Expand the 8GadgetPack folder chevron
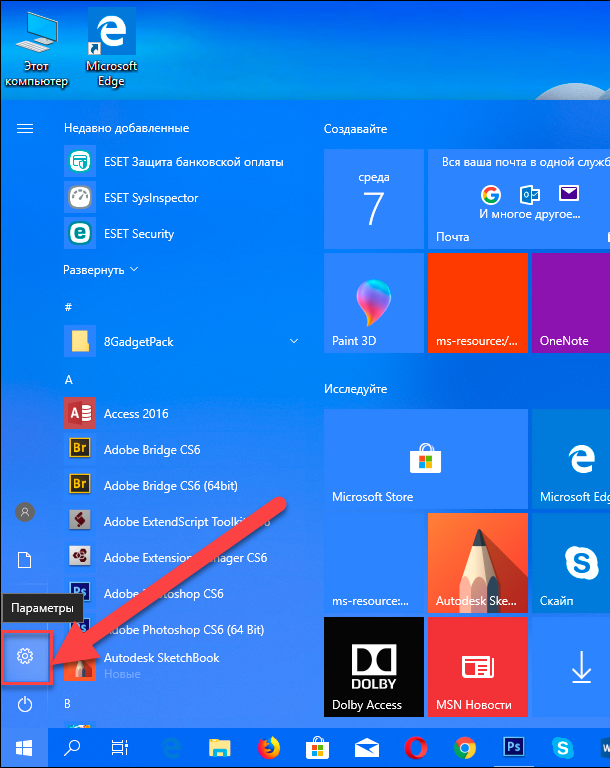The width and height of the screenshot is (610, 768). coord(294,341)
